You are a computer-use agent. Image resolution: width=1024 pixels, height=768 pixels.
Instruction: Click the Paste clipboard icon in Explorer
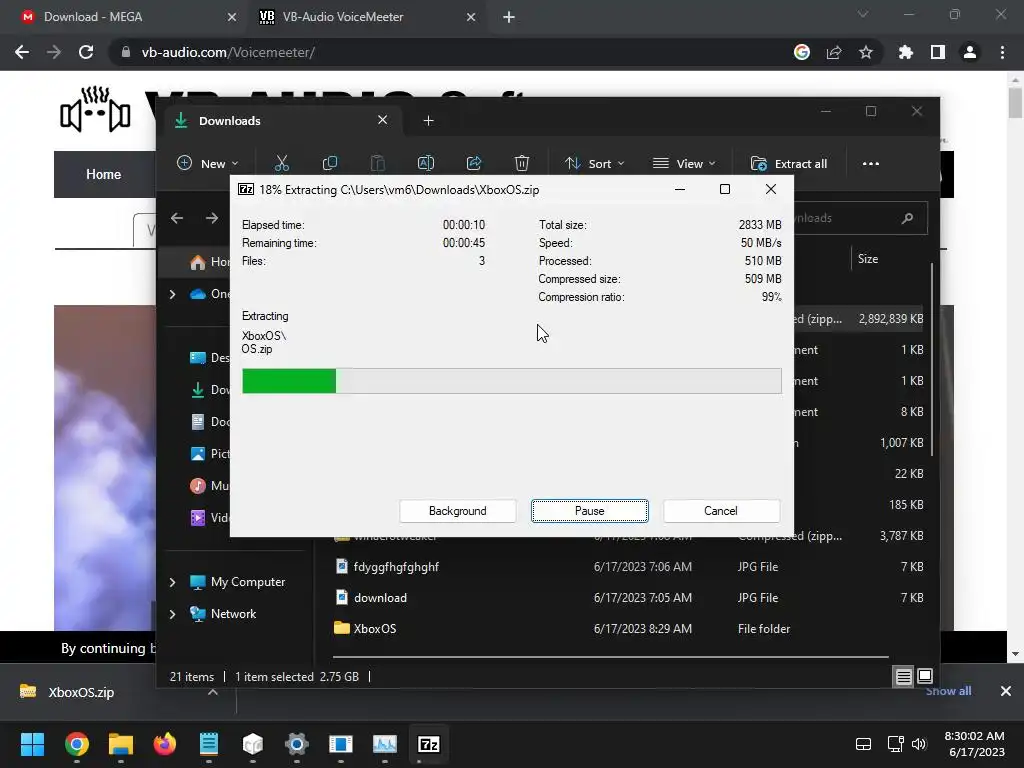click(377, 163)
